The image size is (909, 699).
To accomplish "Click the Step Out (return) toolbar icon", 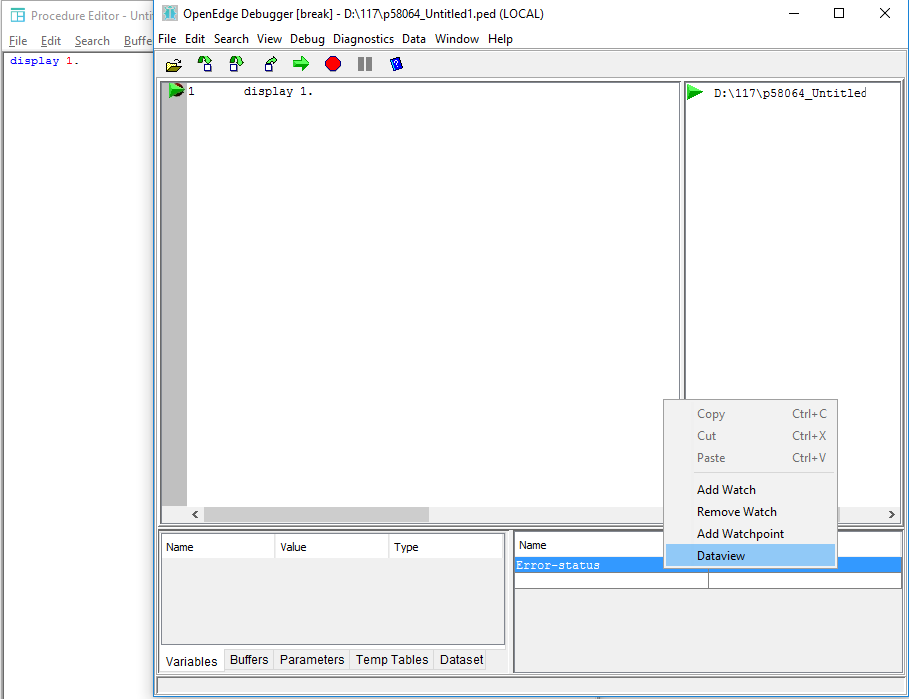I will pyautogui.click(x=268, y=63).
